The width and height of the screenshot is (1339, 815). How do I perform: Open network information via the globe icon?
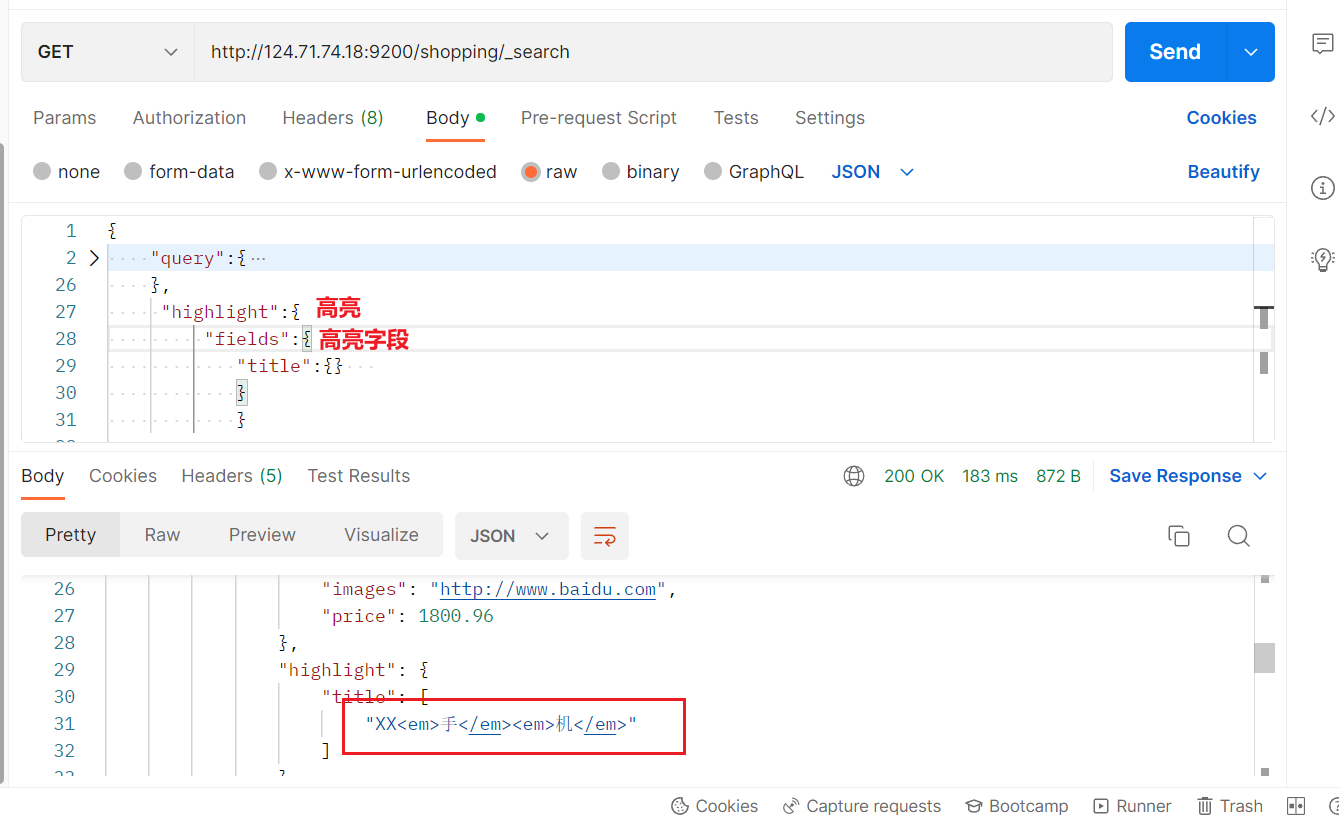coord(853,476)
